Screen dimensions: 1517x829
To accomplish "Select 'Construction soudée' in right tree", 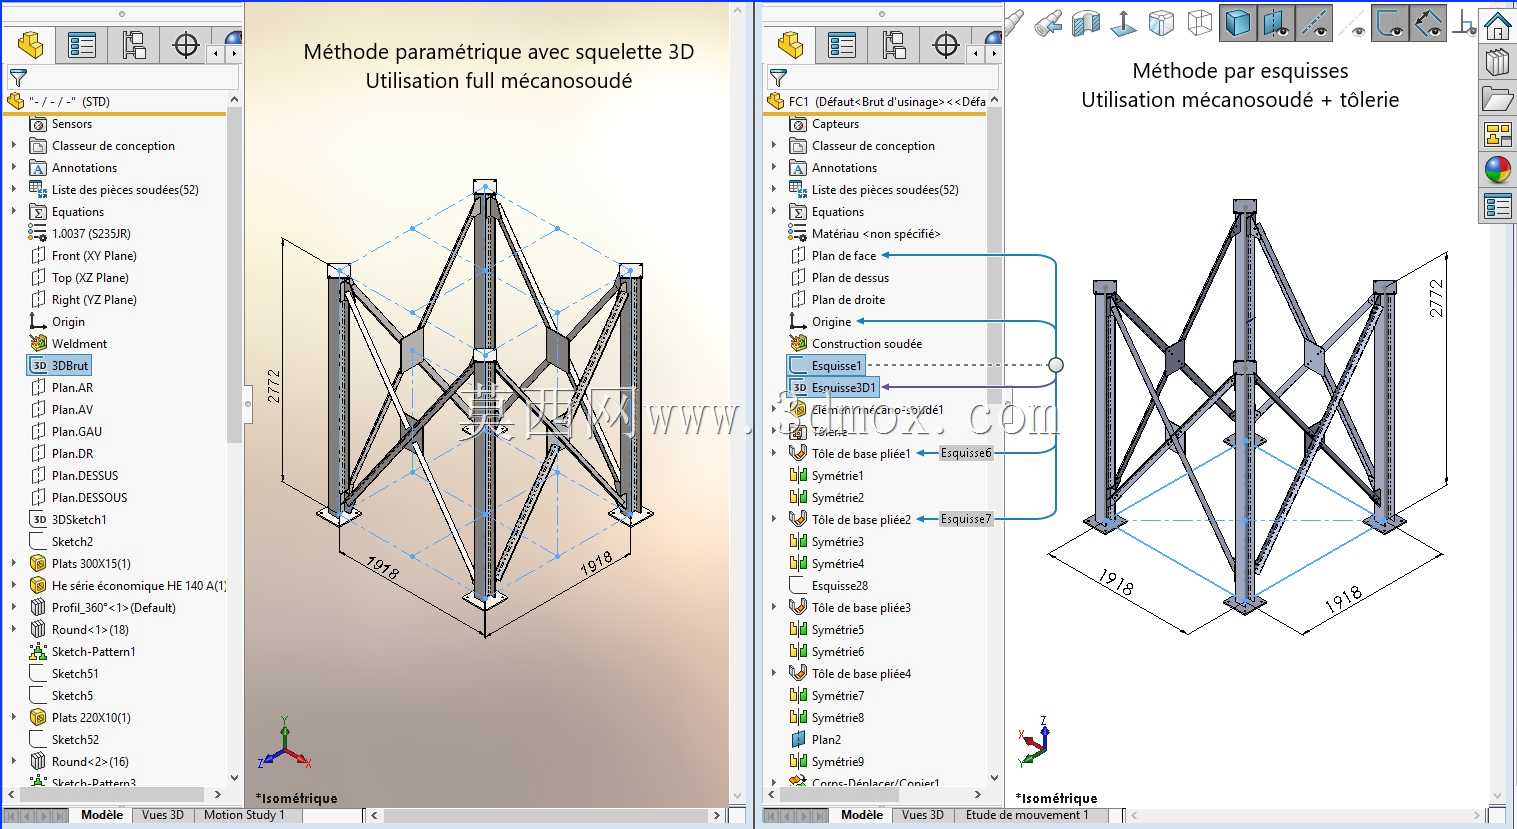I will (x=856, y=344).
